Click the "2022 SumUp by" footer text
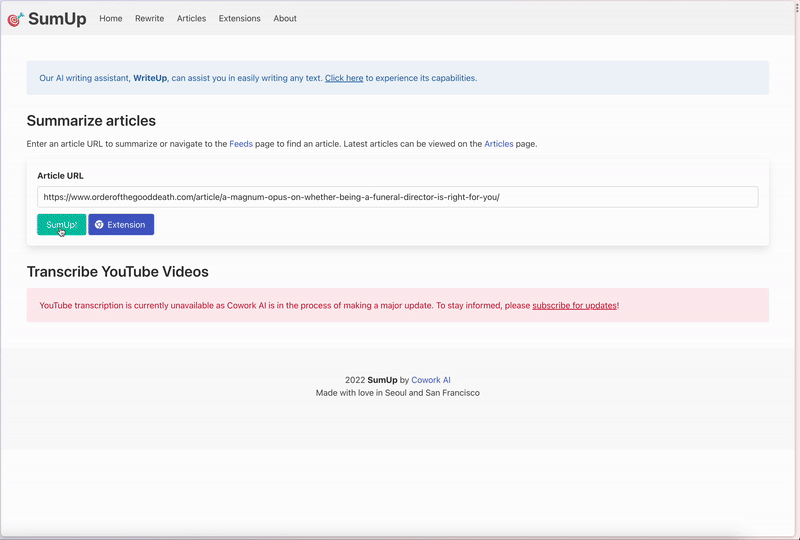Screen dimensions: 800x540 point(377,380)
